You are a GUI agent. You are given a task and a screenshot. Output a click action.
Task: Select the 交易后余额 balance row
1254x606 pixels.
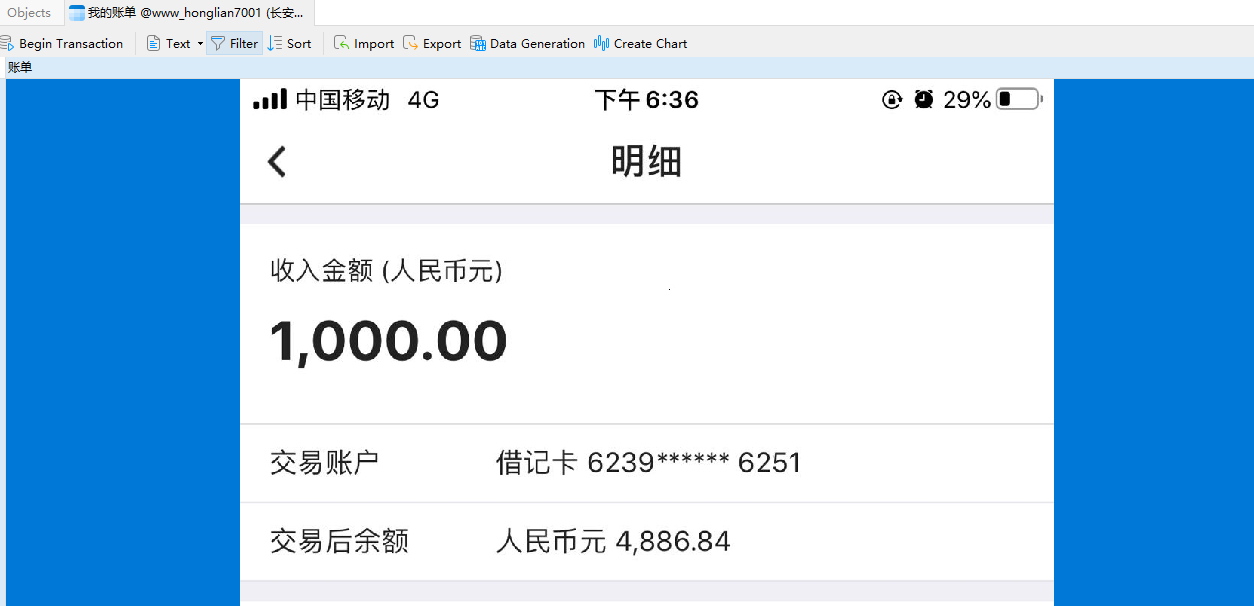pos(340,541)
